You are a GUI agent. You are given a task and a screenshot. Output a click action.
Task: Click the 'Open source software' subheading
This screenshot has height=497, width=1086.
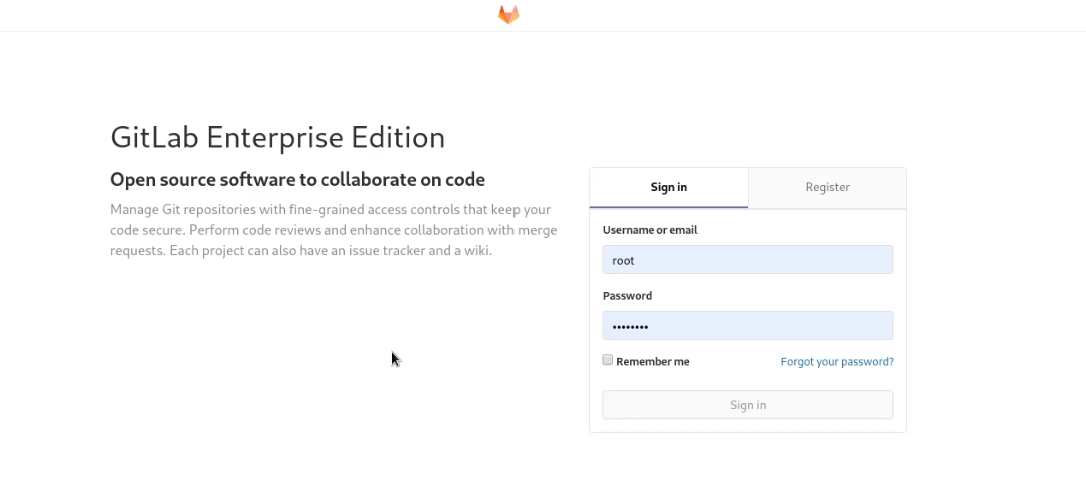point(297,180)
